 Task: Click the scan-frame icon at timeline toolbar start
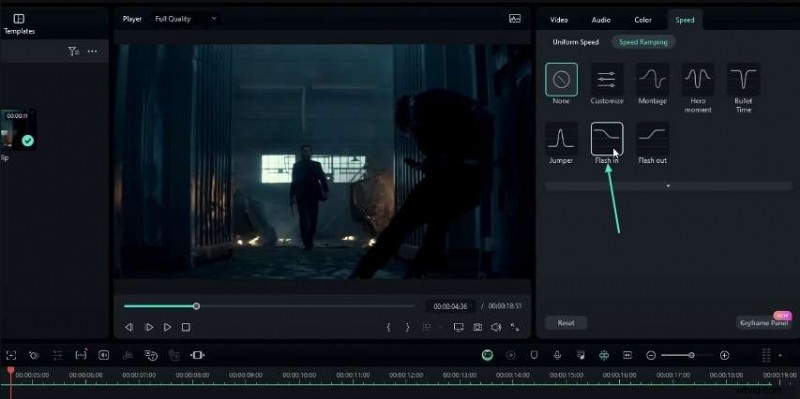11,355
